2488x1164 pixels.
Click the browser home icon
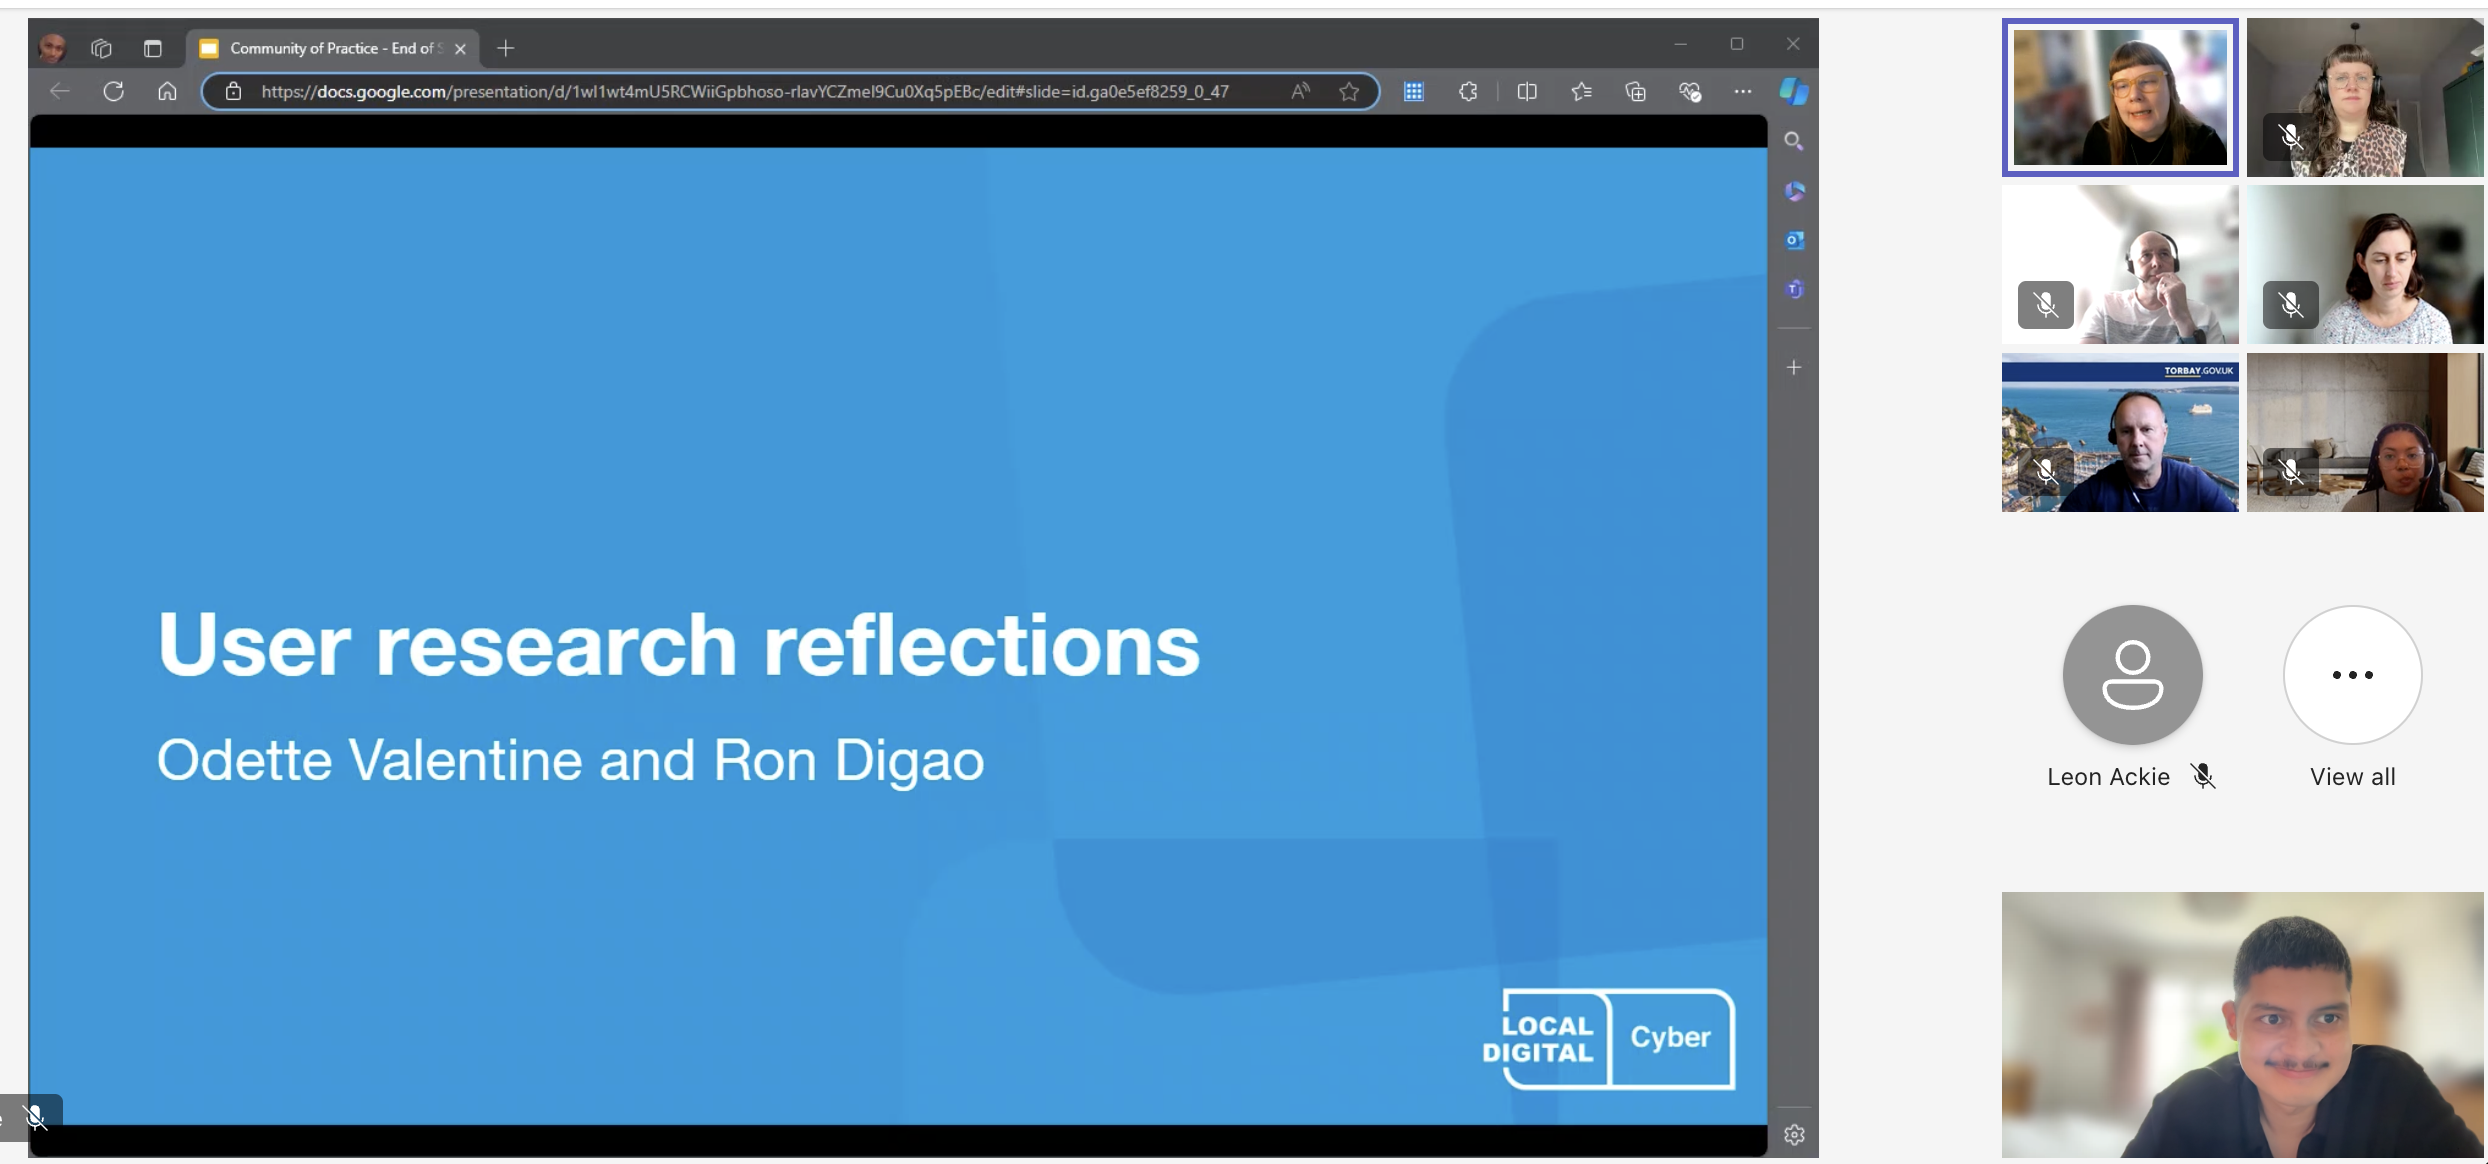tap(167, 91)
